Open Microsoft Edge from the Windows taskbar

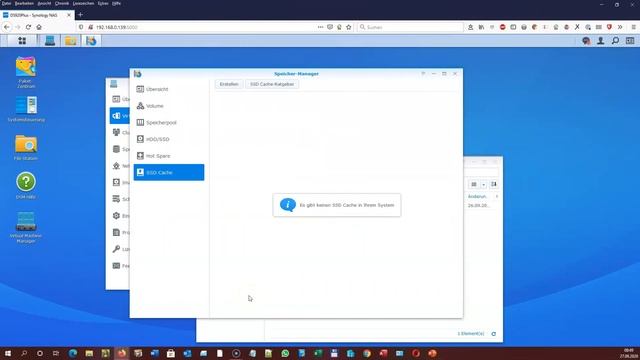[x=73, y=353]
